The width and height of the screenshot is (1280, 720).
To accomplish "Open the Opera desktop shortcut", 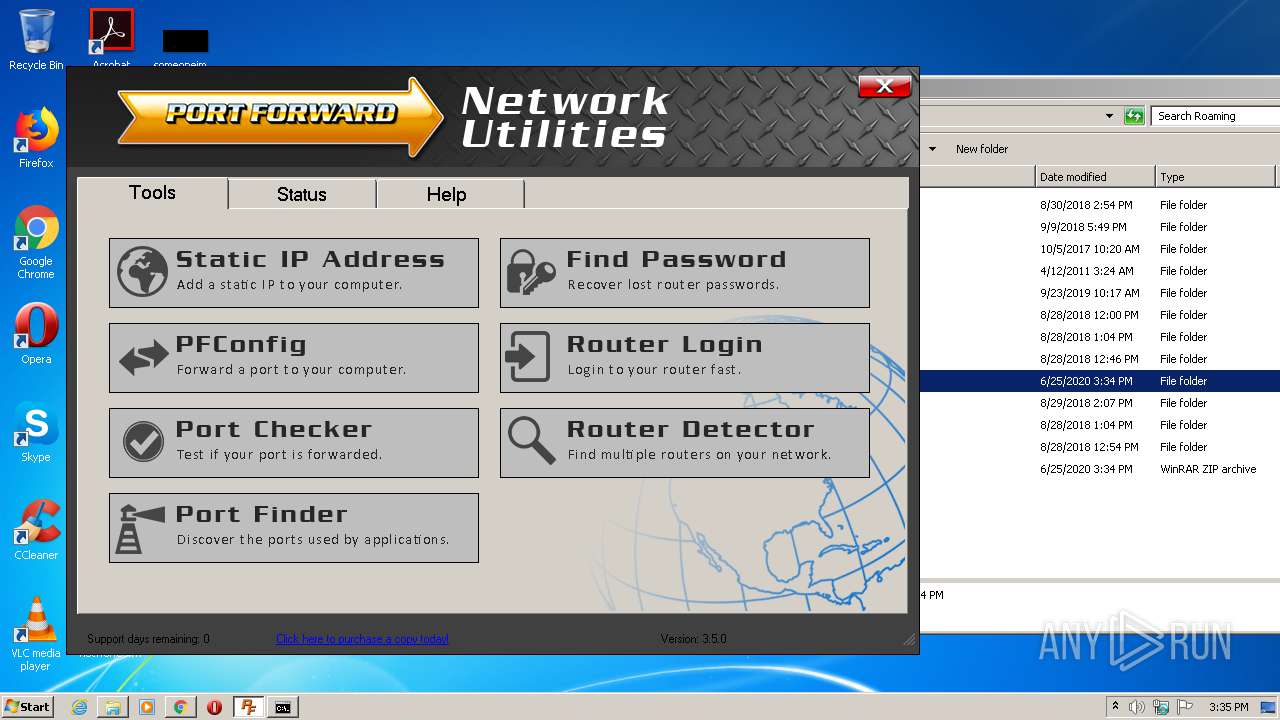I will pyautogui.click(x=36, y=334).
